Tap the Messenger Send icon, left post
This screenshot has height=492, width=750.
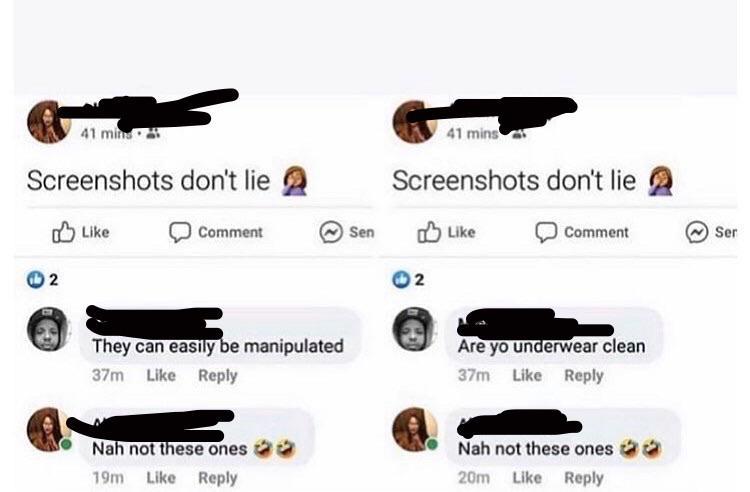331,232
